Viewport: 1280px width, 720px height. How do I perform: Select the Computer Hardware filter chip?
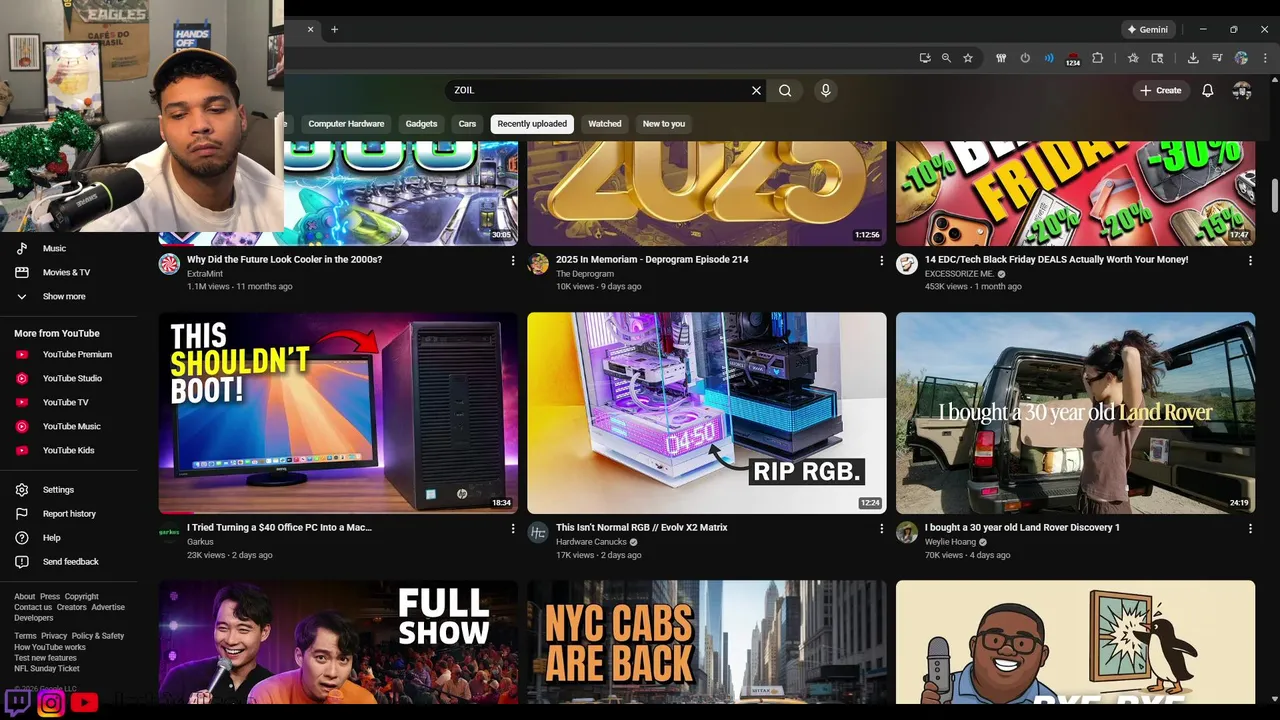click(346, 124)
